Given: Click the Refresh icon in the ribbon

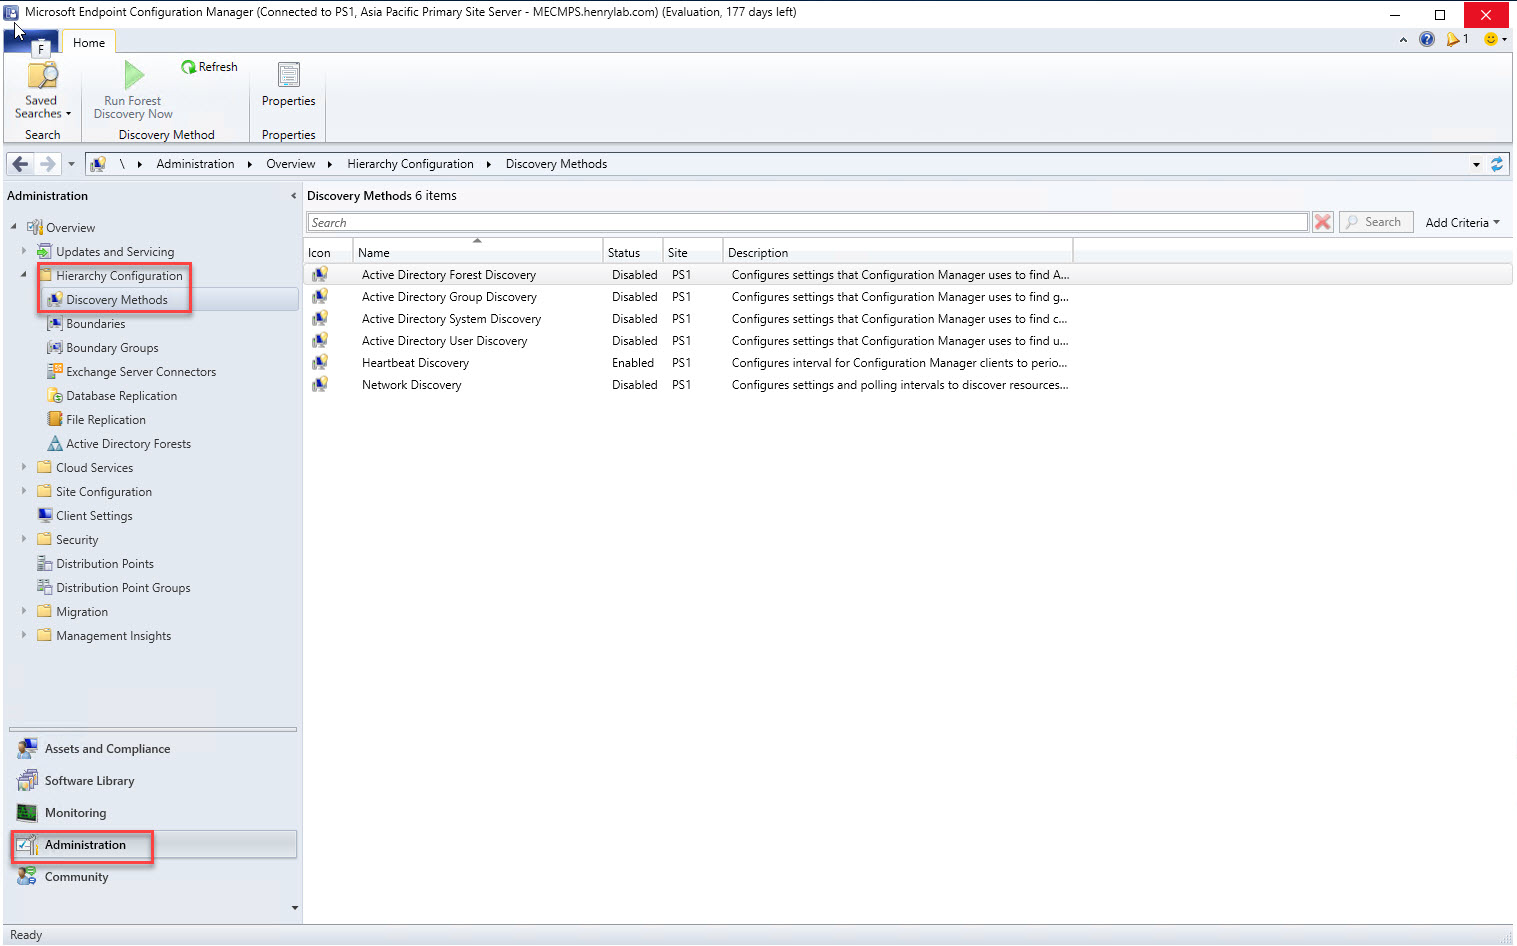Looking at the screenshot, I should tap(188, 67).
